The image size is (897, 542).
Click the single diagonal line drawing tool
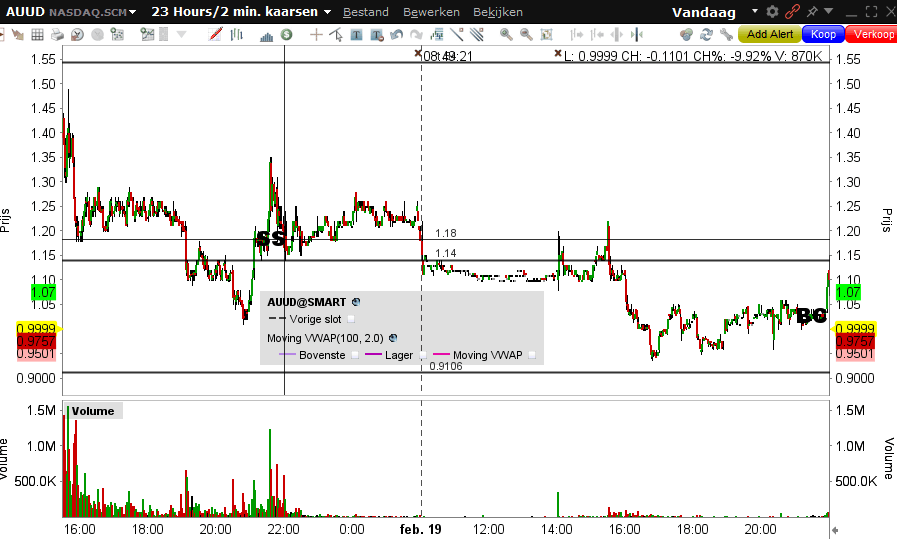(x=457, y=35)
